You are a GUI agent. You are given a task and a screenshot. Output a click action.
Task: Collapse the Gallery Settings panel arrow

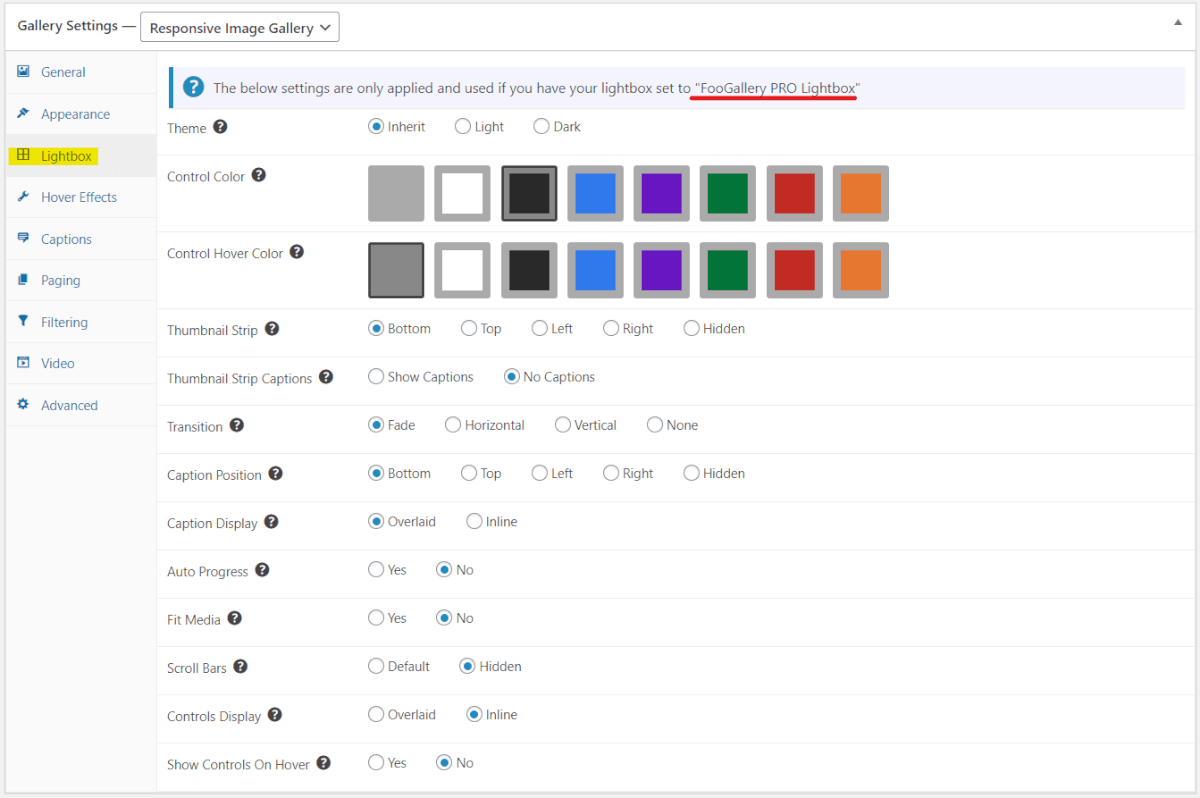(1178, 23)
